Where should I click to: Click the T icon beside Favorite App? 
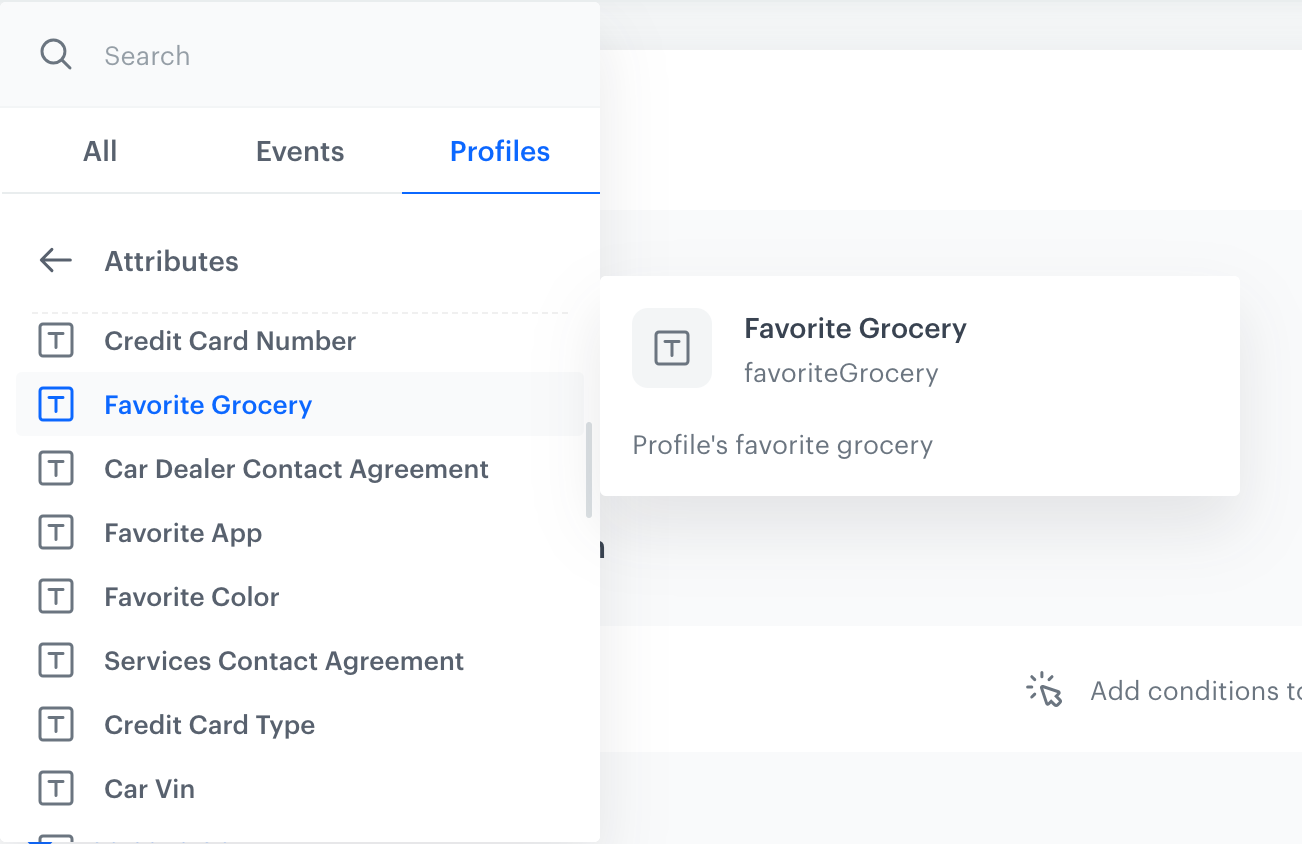[x=56, y=532]
